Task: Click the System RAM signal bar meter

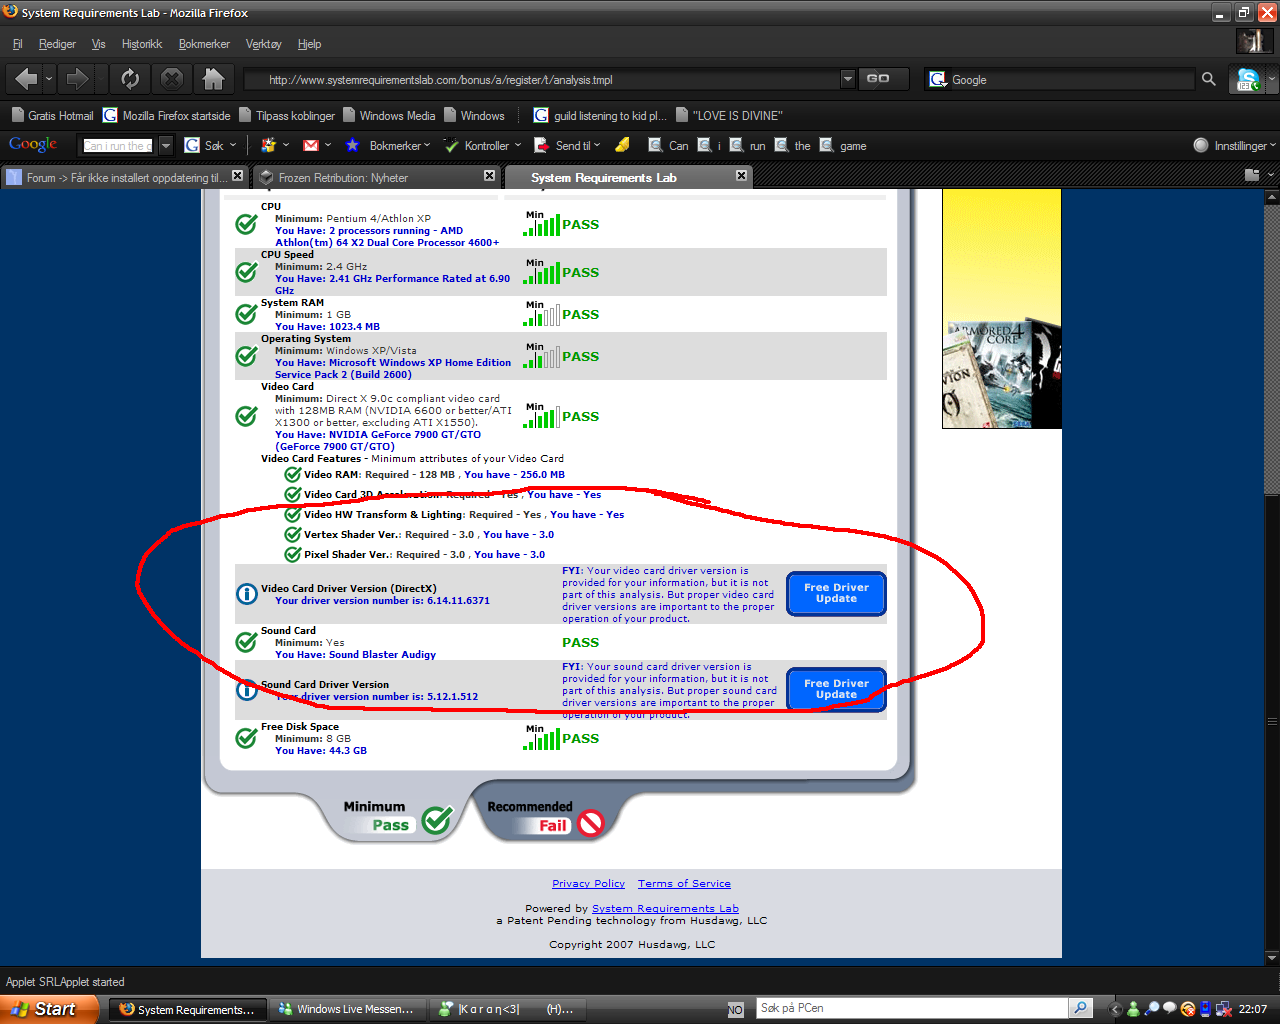Action: point(541,316)
